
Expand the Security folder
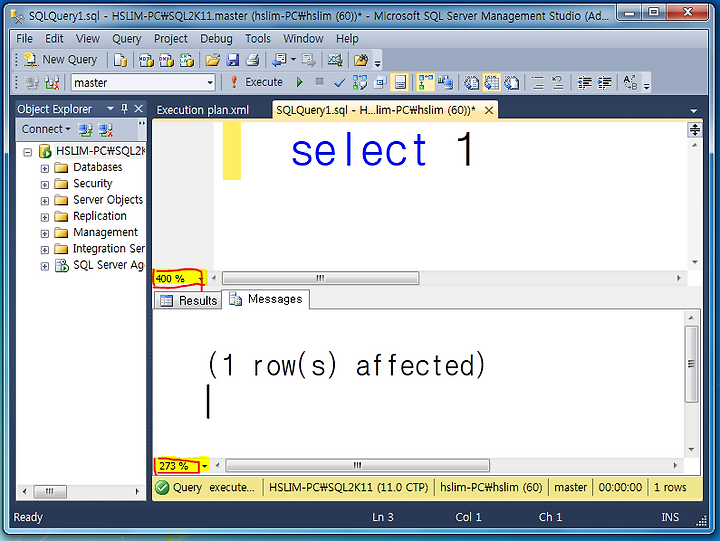coord(45,185)
